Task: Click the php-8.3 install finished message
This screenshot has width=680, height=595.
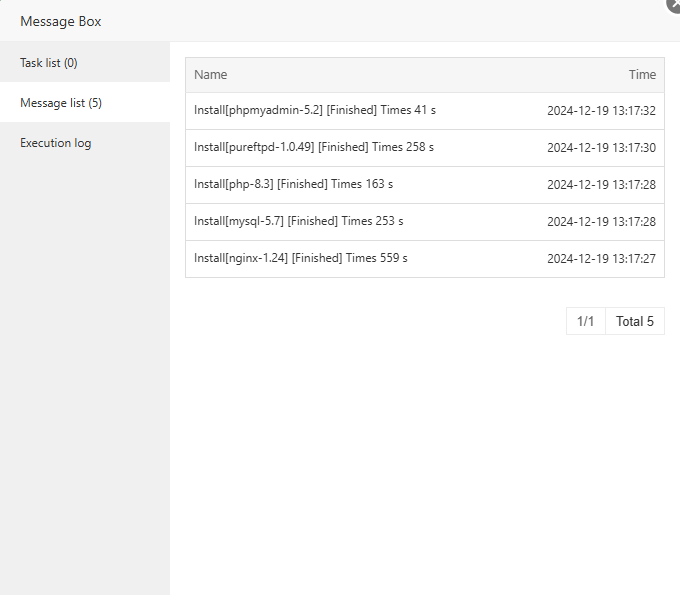Action: tap(294, 184)
